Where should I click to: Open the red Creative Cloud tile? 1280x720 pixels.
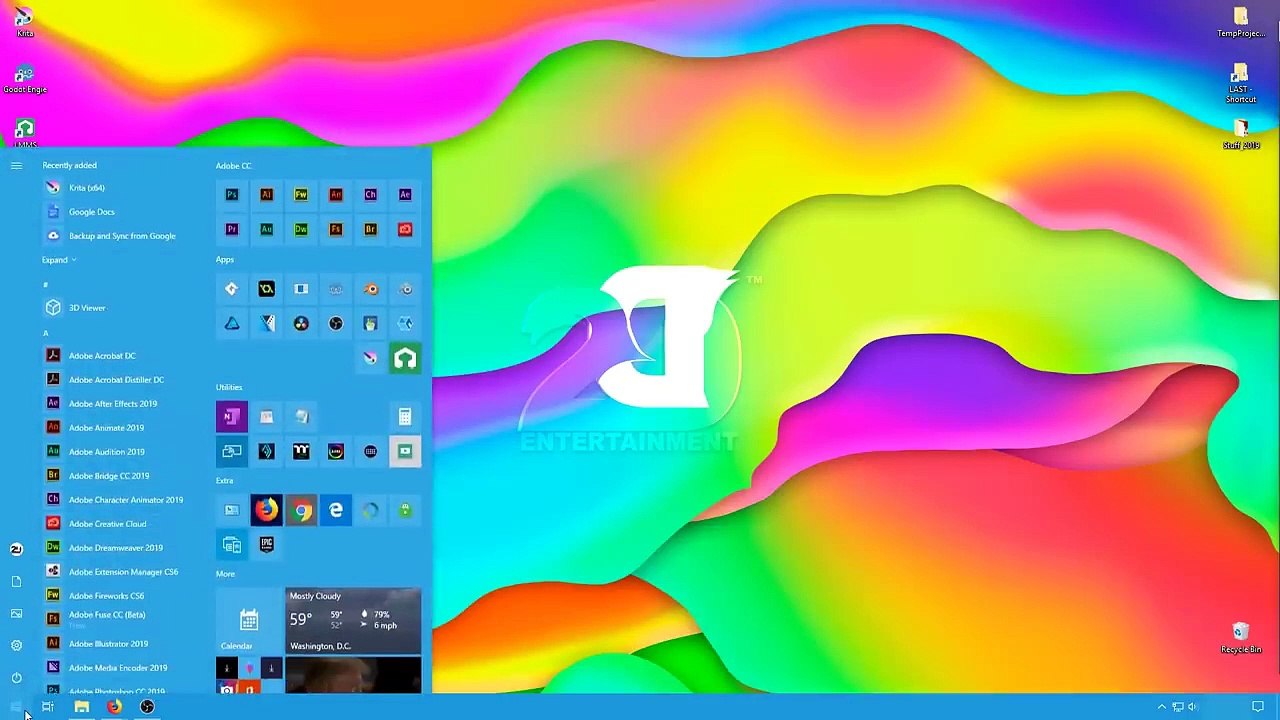pyautogui.click(x=405, y=229)
